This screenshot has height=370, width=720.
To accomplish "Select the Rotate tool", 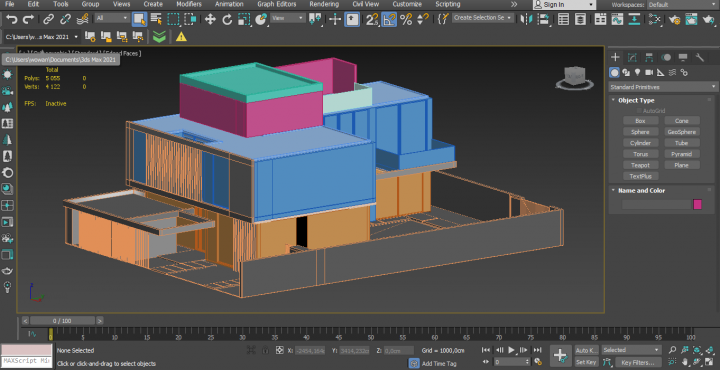I will point(227,19).
